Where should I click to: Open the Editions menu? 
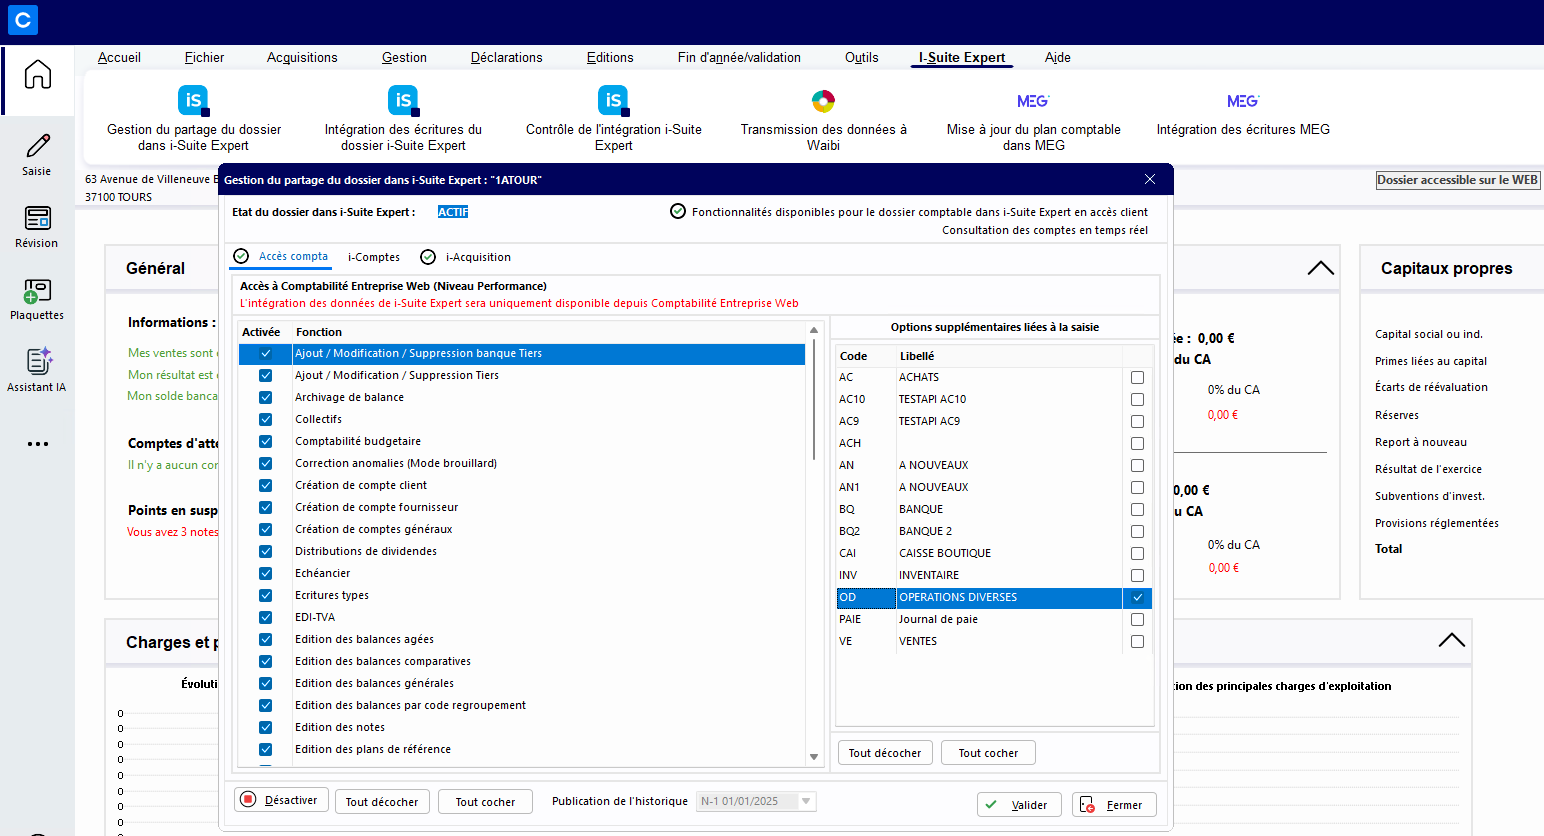coord(610,58)
